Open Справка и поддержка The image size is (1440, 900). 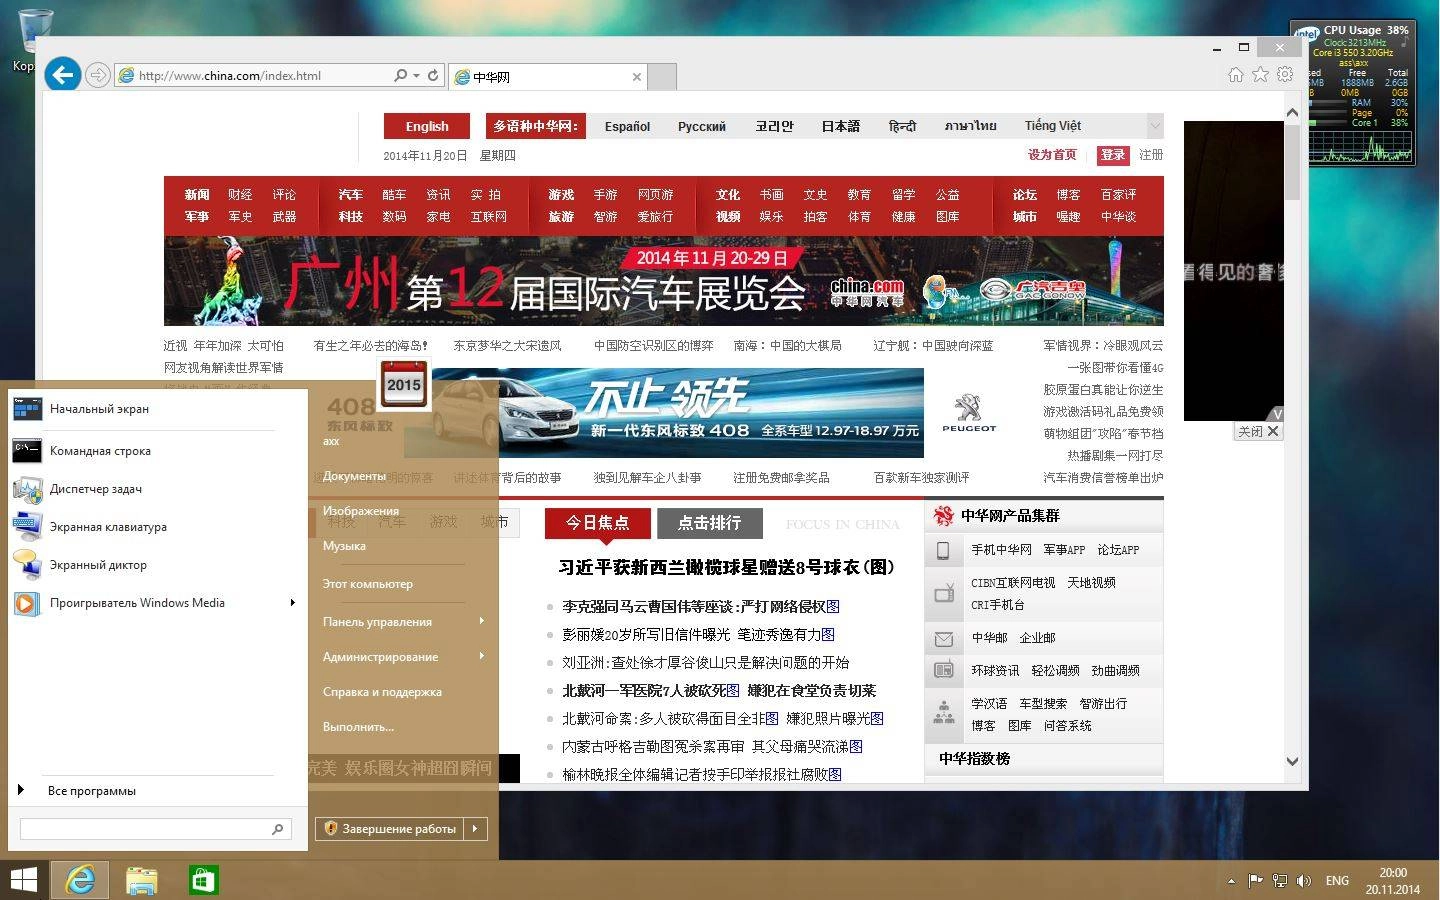tap(382, 692)
